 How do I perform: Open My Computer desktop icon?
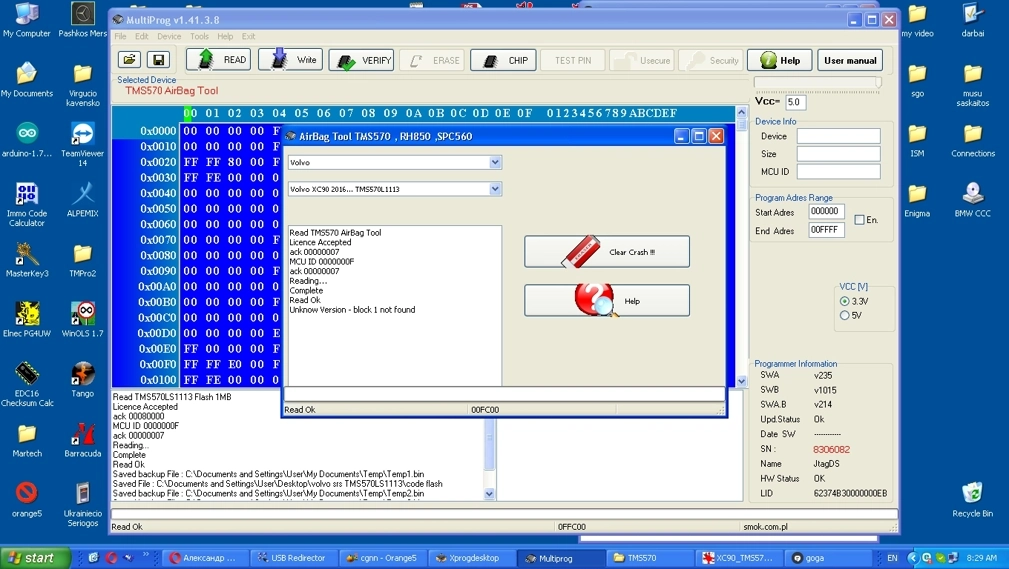(x=26, y=20)
